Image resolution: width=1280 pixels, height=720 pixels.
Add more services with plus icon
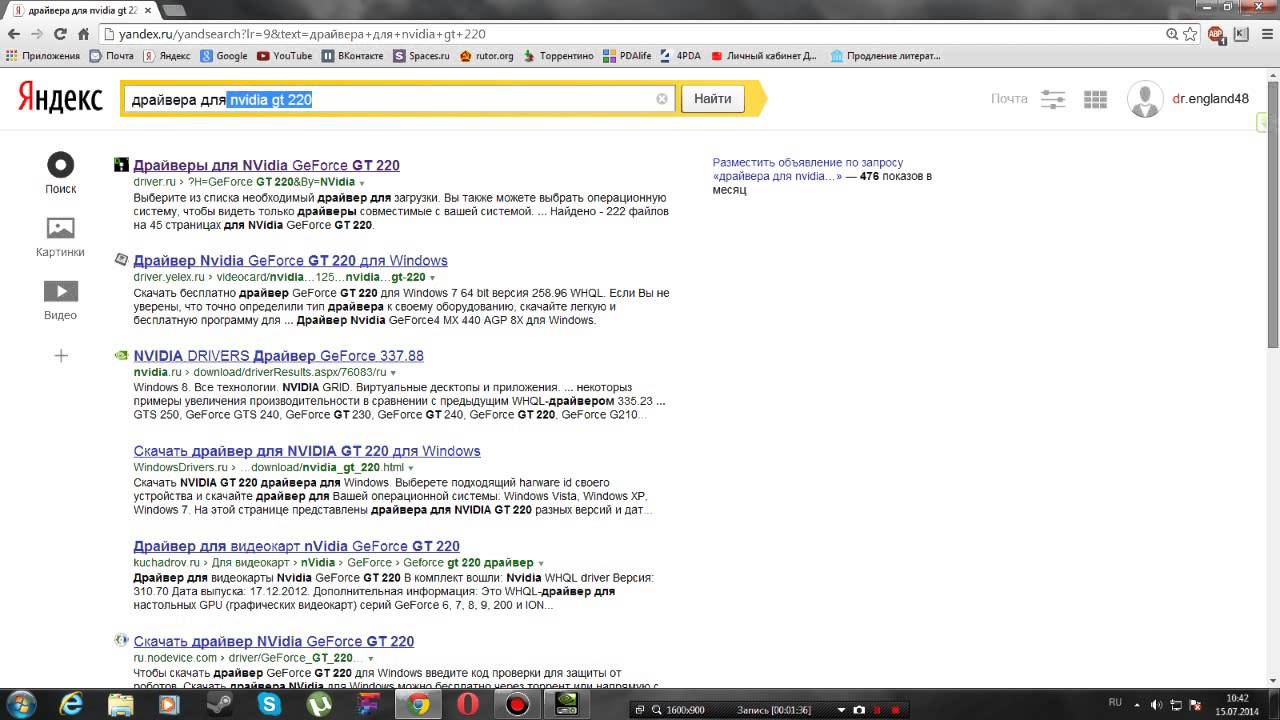(61, 355)
